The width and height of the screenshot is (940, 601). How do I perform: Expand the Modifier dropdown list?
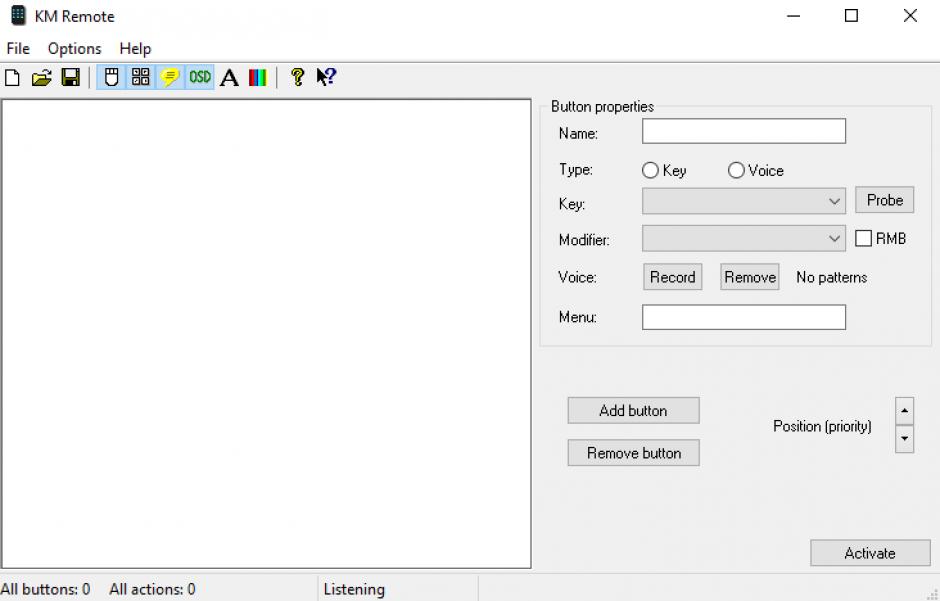(x=834, y=238)
